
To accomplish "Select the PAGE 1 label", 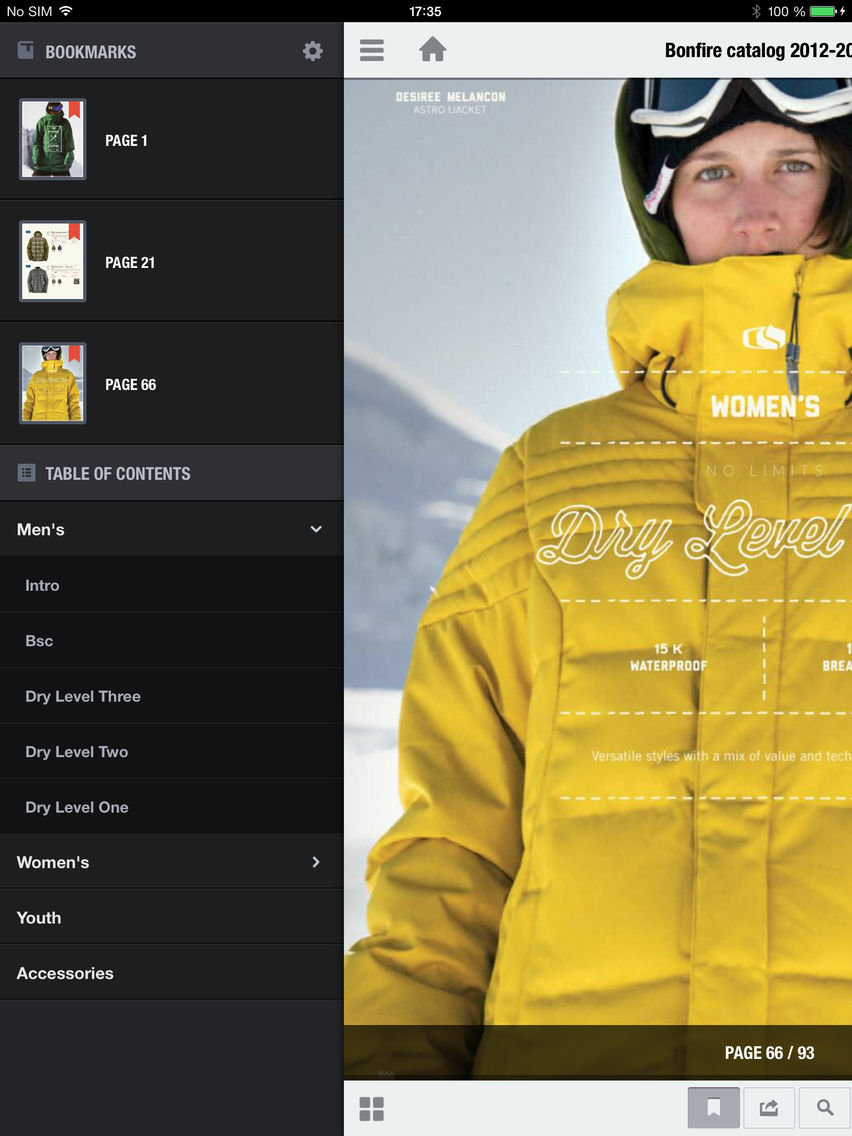I will [x=126, y=141].
